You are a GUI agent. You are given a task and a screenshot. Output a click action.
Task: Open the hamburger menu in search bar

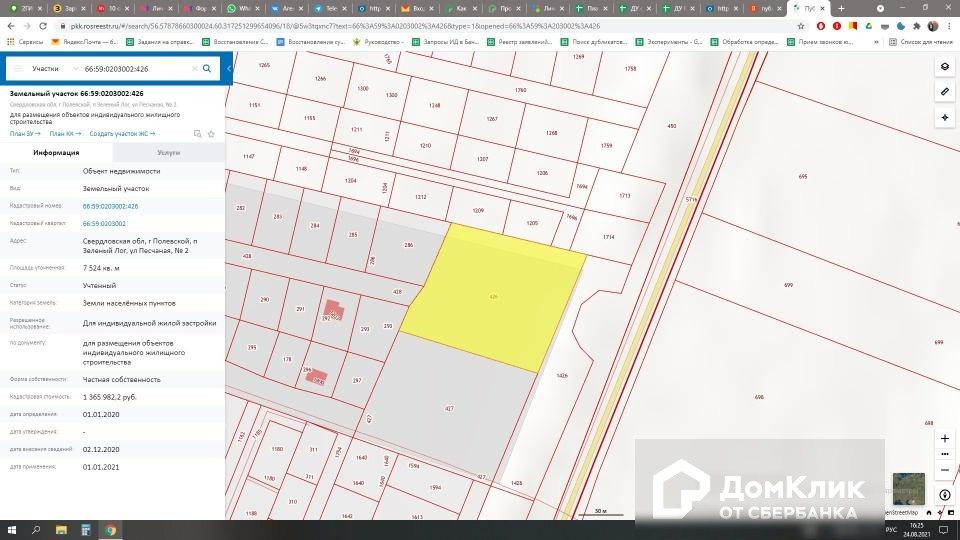pos(18,69)
